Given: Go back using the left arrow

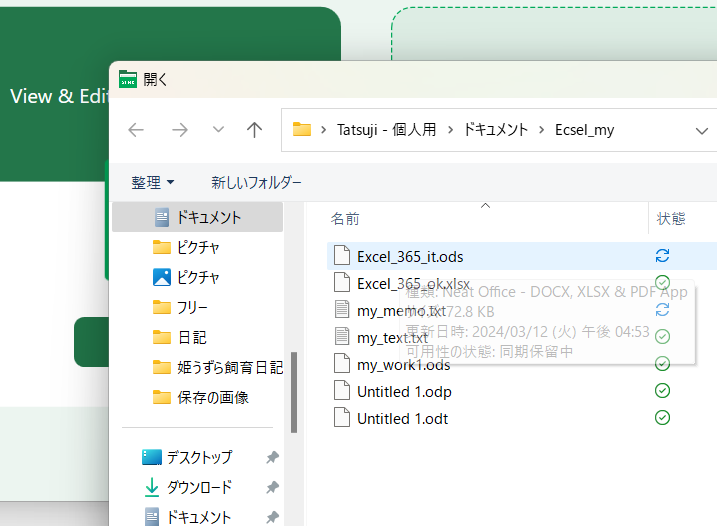Looking at the screenshot, I should point(136,130).
